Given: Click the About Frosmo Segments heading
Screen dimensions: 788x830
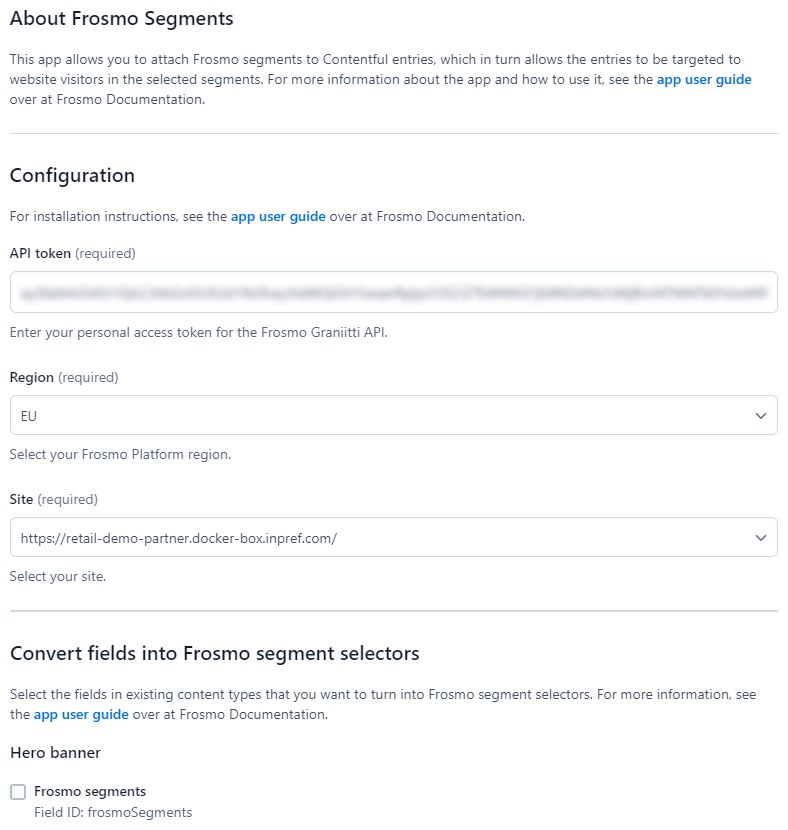Looking at the screenshot, I should [x=121, y=18].
